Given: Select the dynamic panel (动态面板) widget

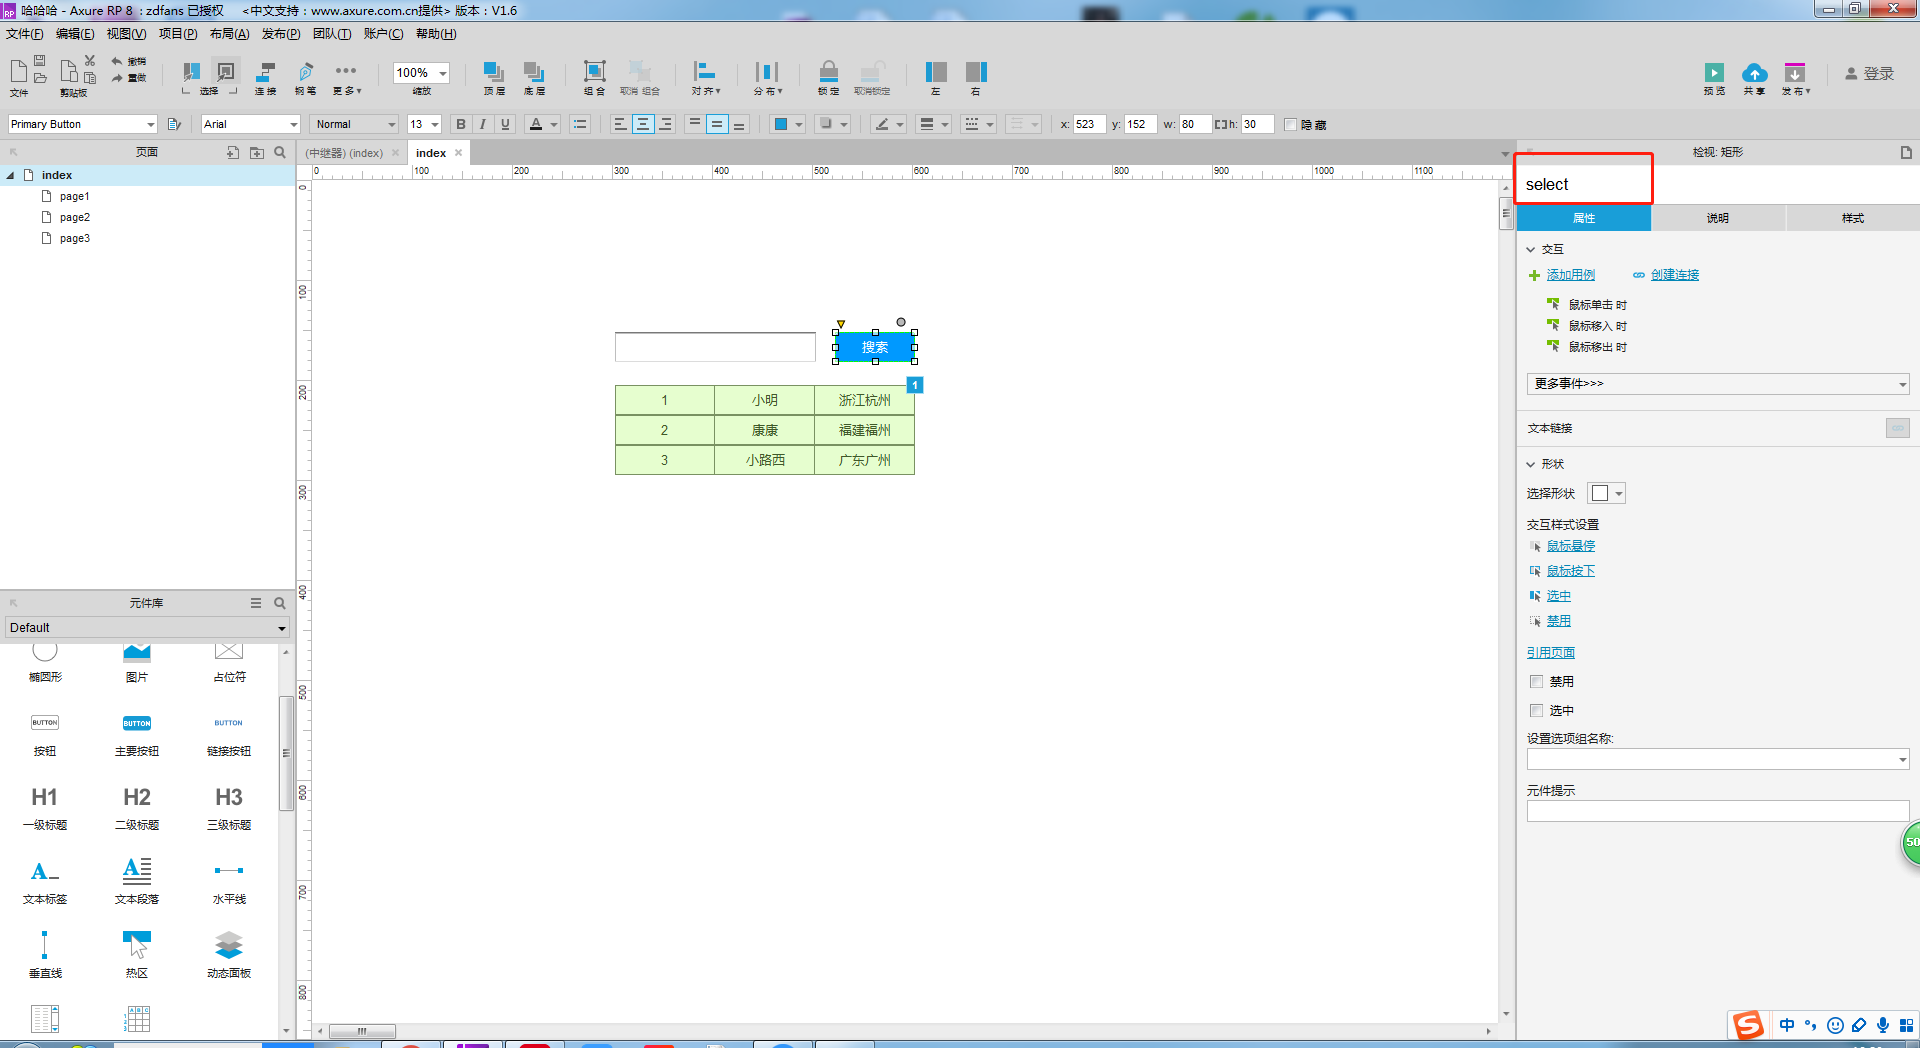Looking at the screenshot, I should pos(229,954).
